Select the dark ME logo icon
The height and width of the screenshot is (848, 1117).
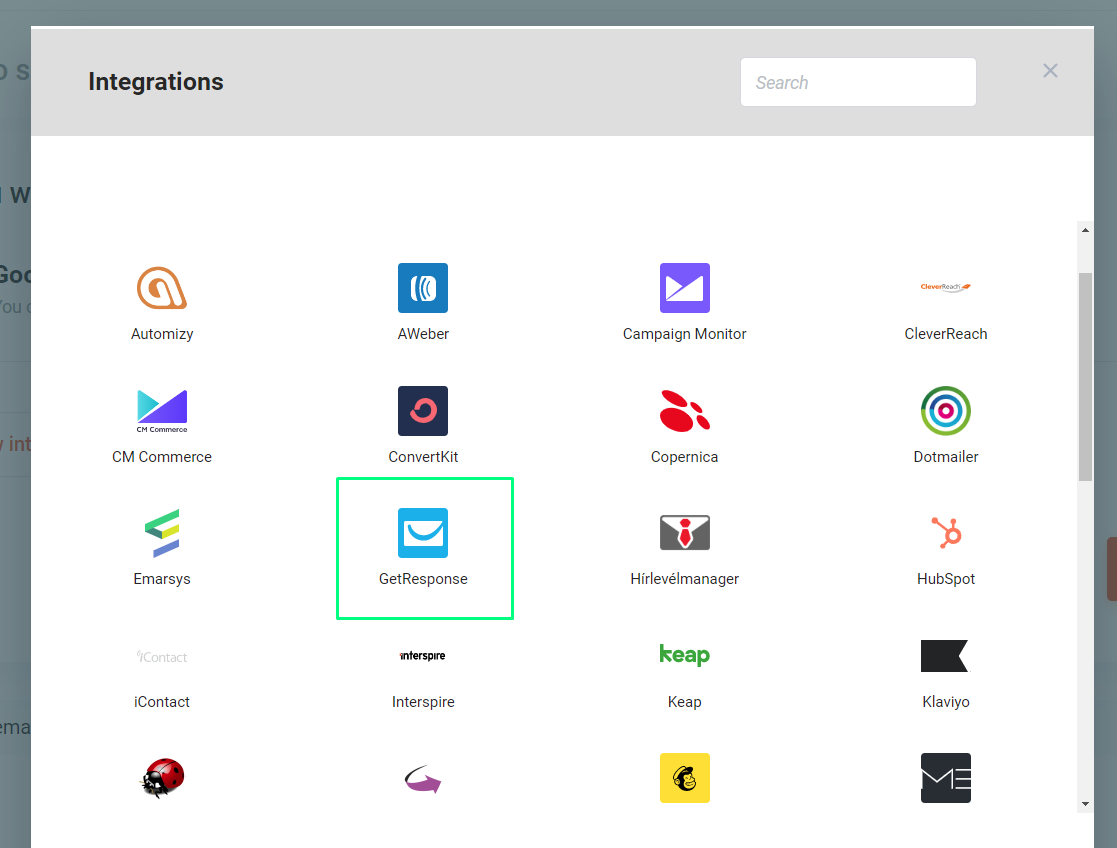(945, 778)
